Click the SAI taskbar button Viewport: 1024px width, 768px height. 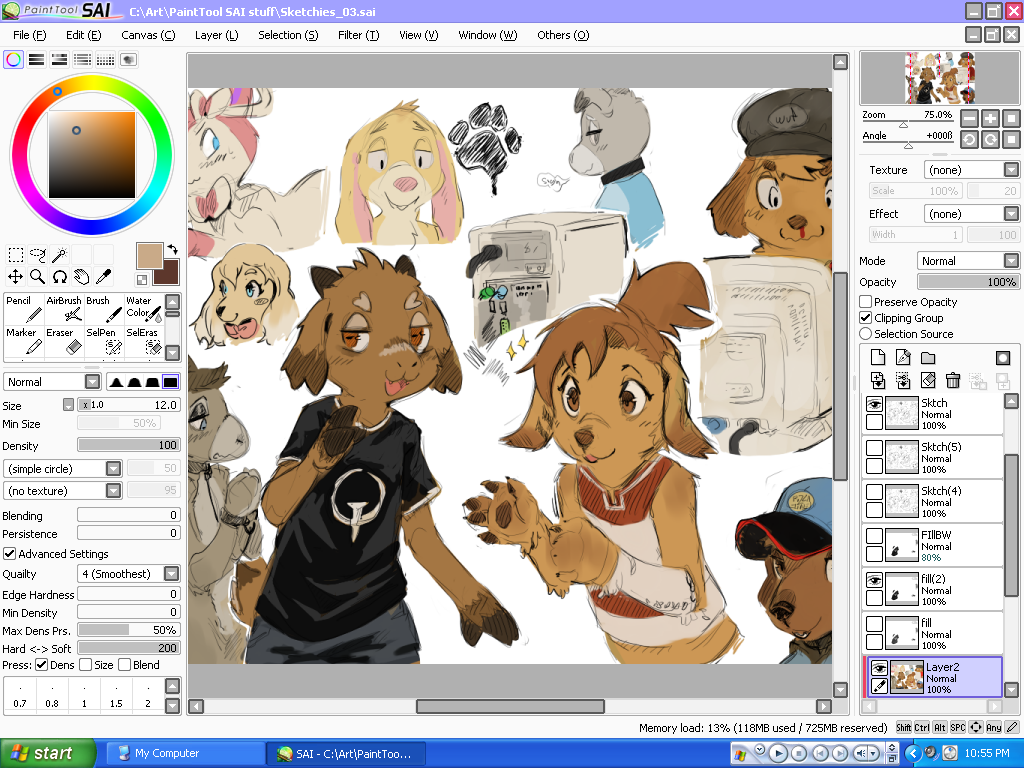[x=347, y=754]
